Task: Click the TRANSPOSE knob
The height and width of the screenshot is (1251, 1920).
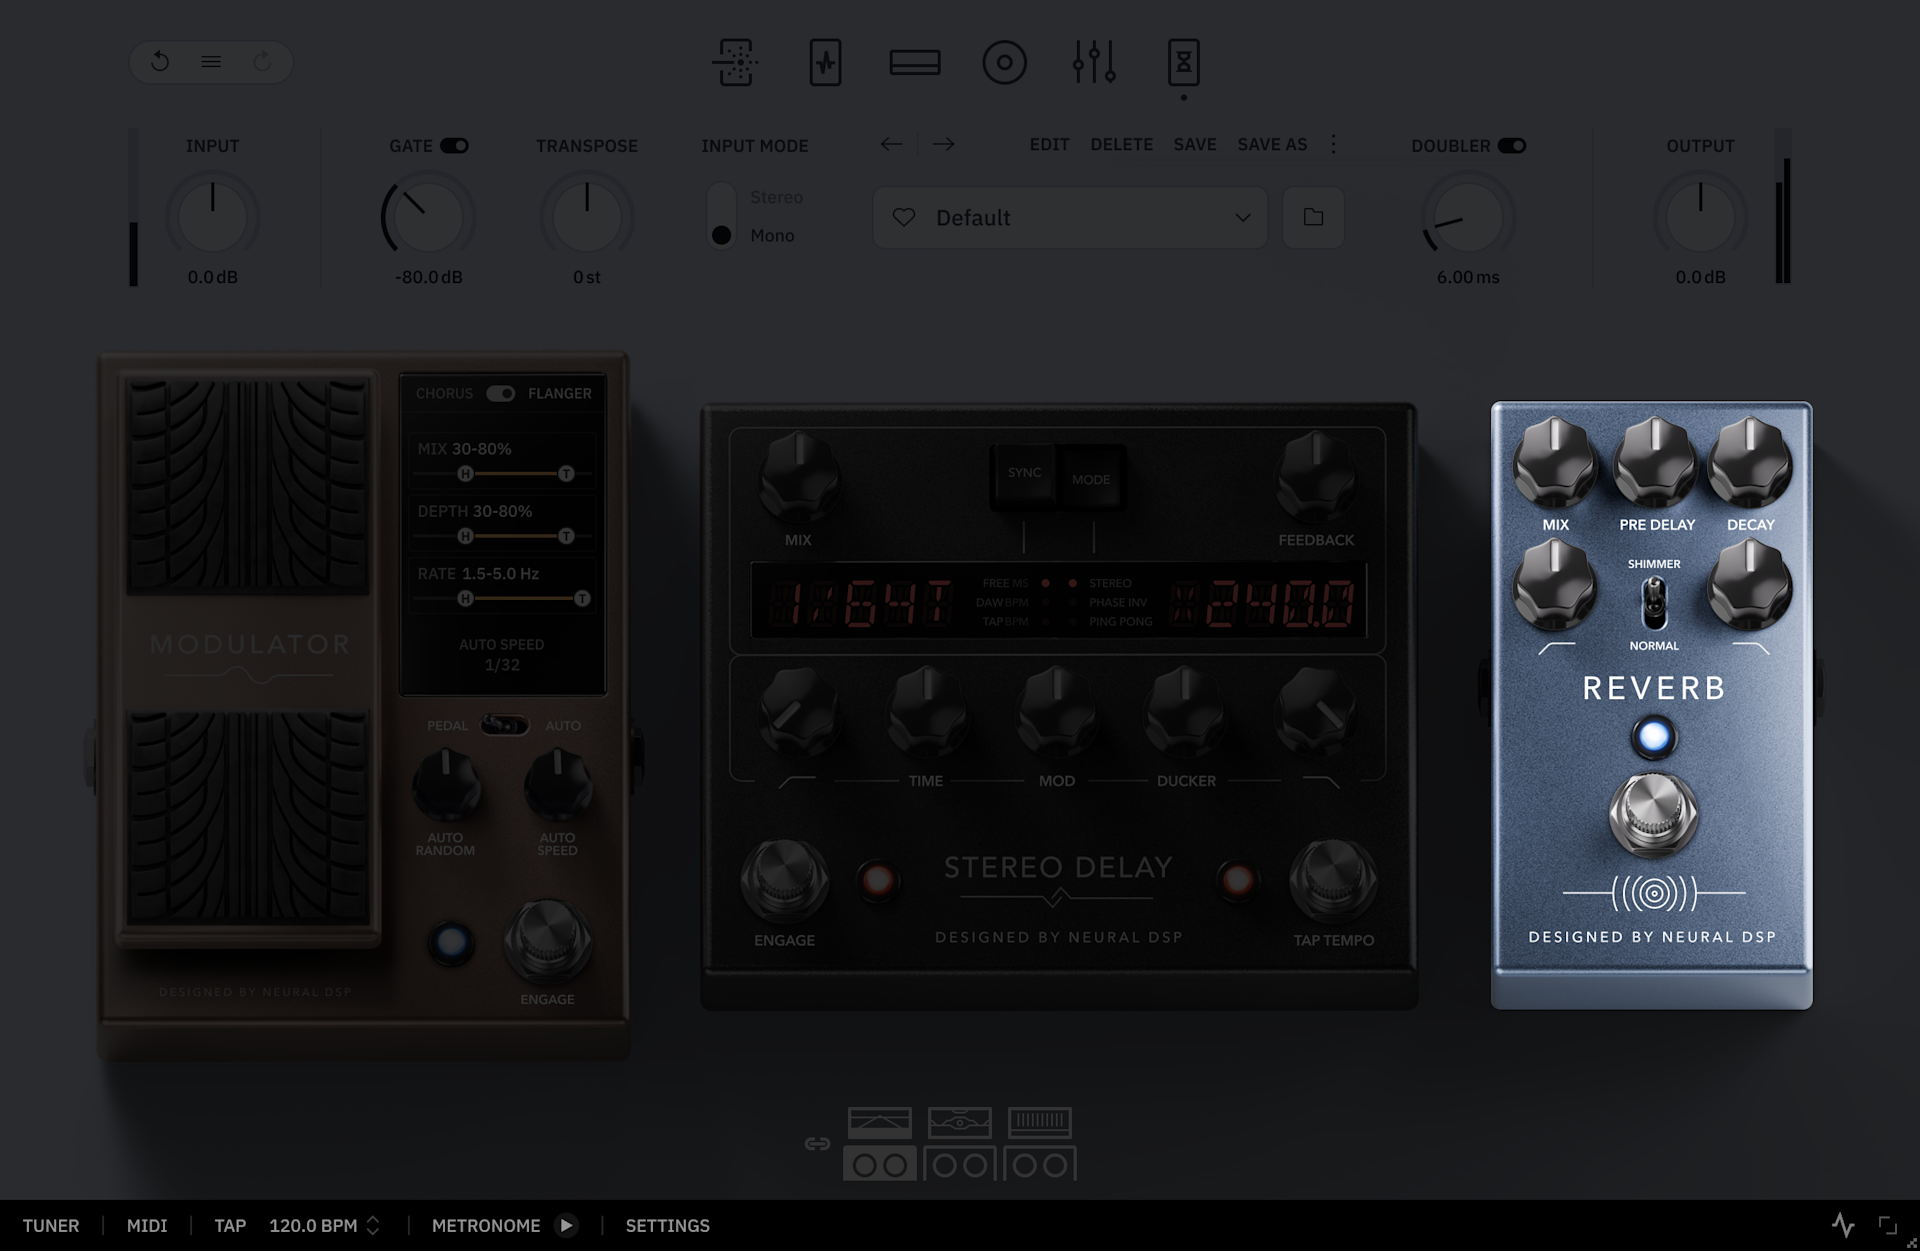Action: click(587, 217)
